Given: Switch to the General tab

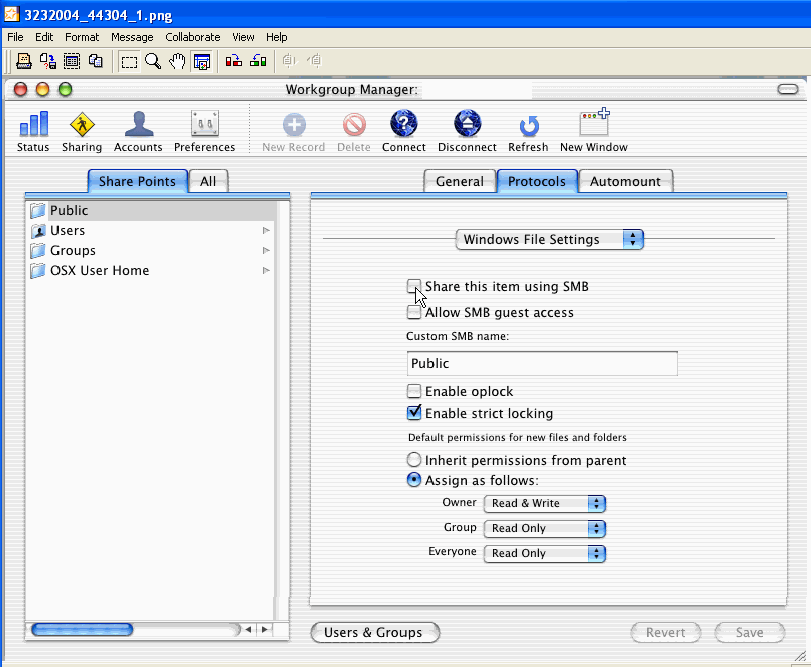Looking at the screenshot, I should (459, 181).
